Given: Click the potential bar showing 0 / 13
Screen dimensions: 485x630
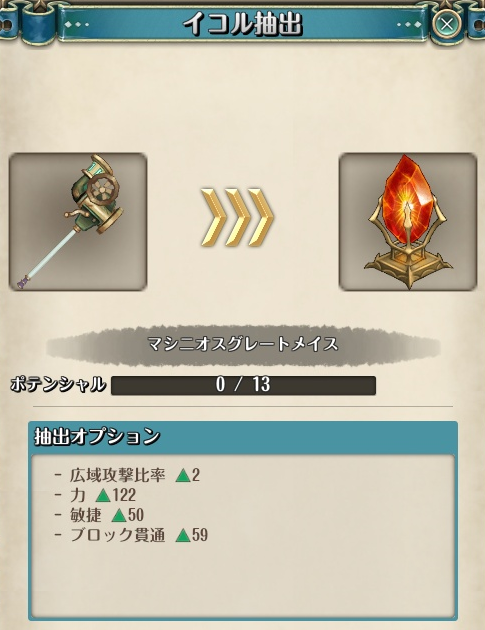Looking at the screenshot, I should click(244, 385).
